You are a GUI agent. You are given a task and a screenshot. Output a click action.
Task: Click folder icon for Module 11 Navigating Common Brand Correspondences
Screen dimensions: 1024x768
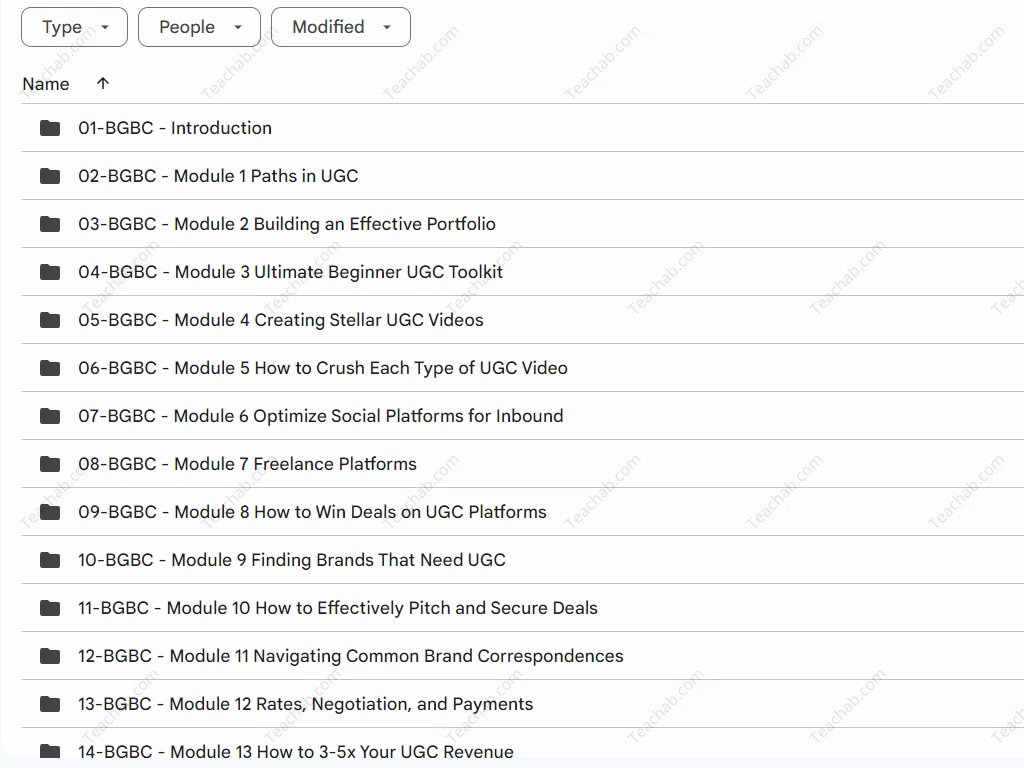click(50, 656)
